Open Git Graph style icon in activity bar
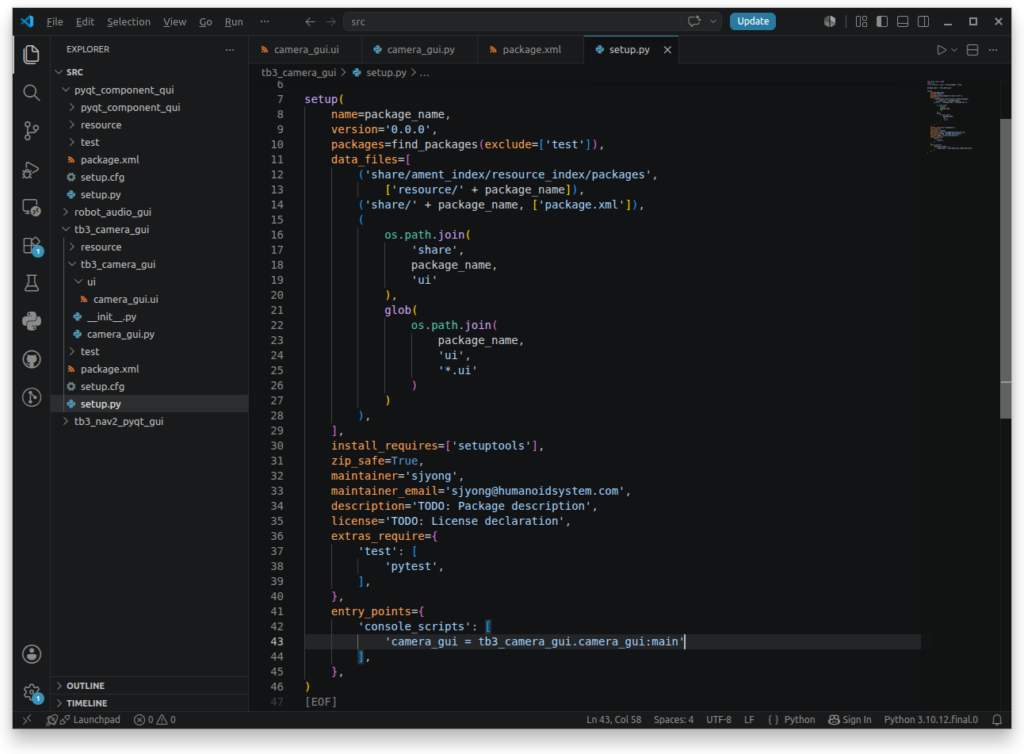The width and height of the screenshot is (1024, 754). coord(31,397)
